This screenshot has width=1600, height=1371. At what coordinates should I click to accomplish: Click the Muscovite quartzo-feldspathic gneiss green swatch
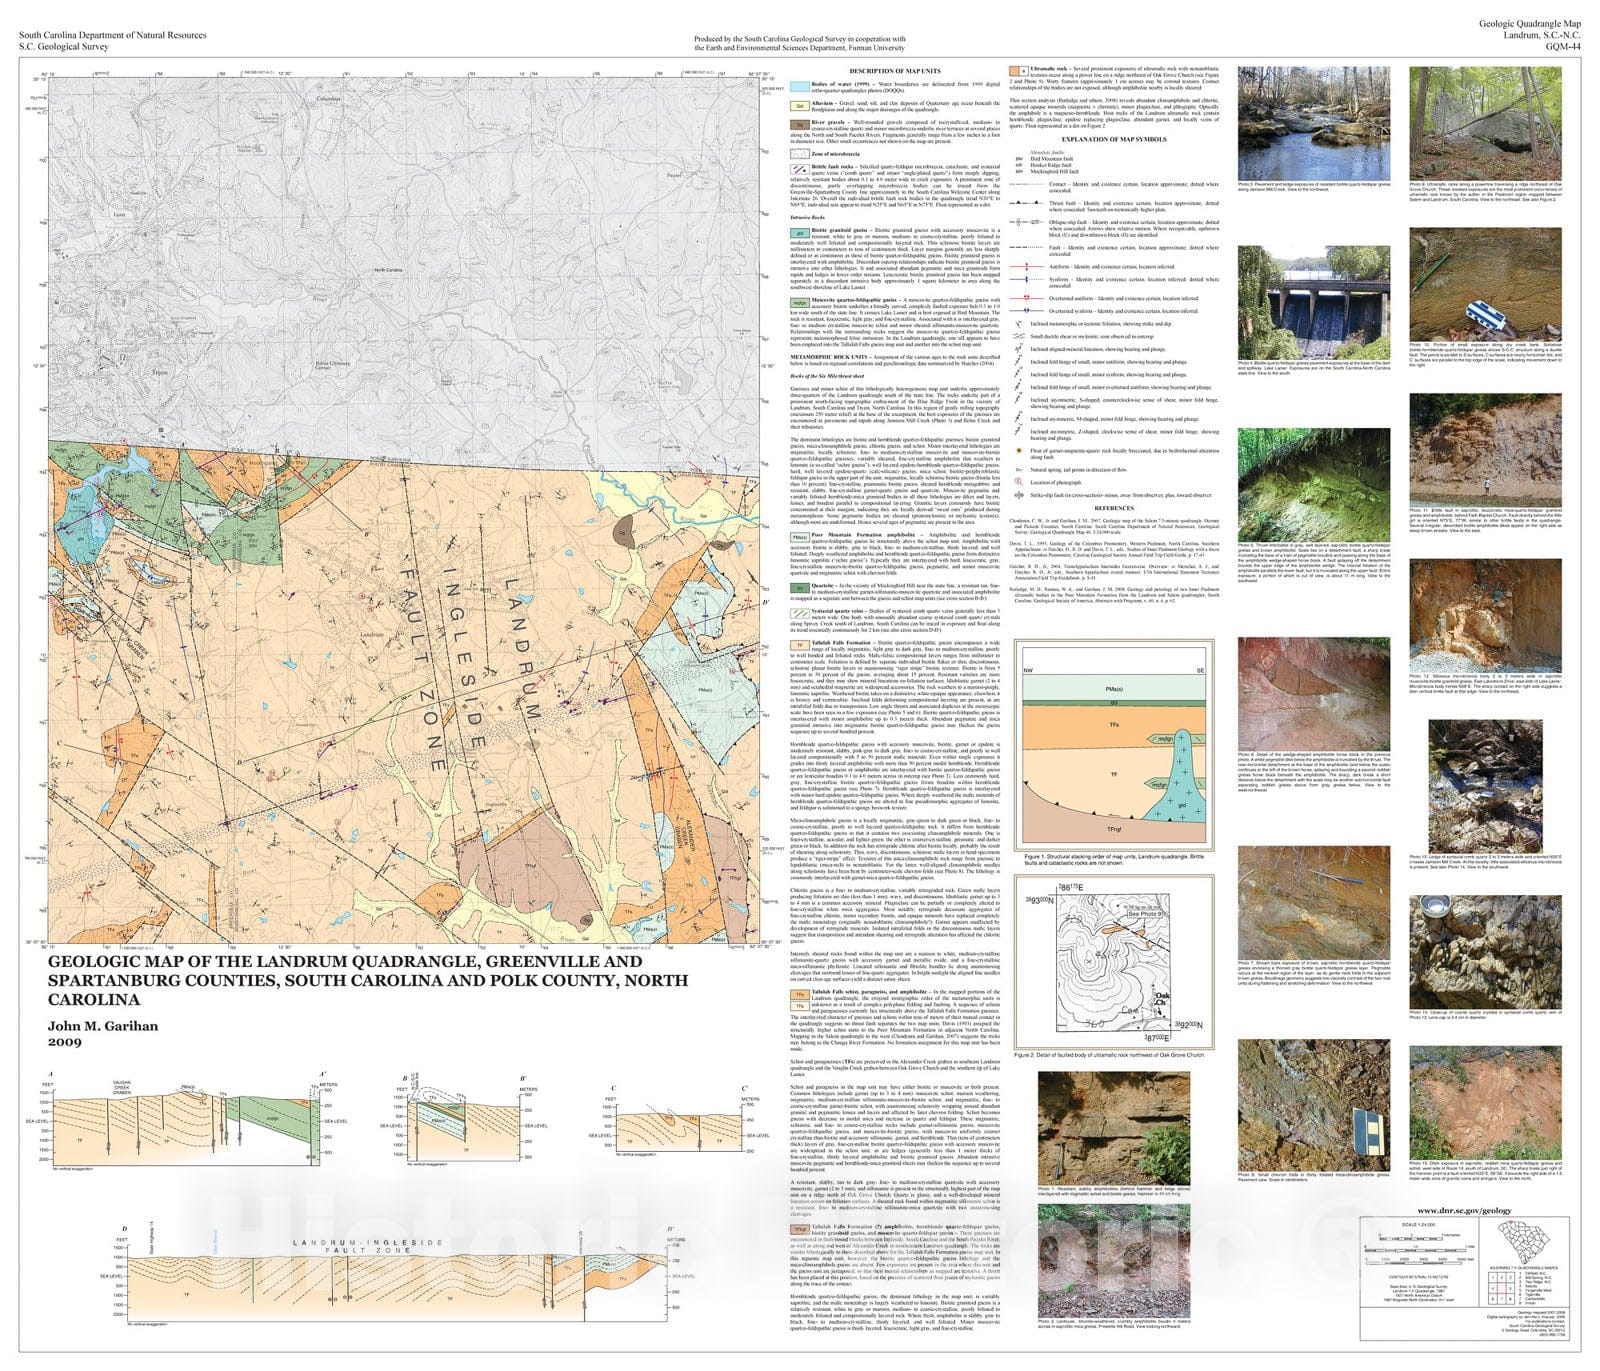[799, 302]
